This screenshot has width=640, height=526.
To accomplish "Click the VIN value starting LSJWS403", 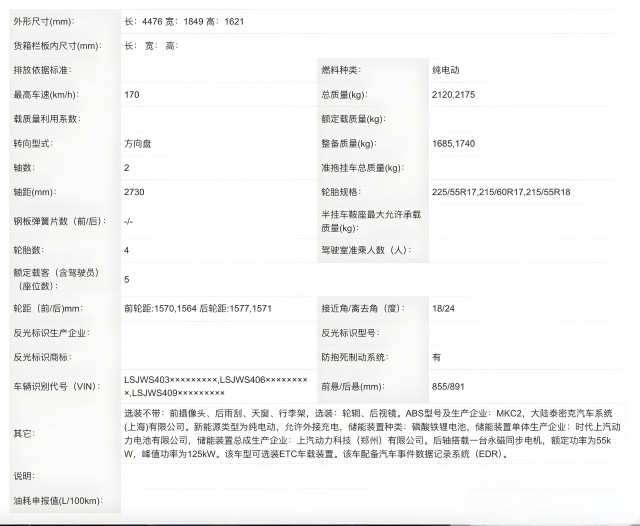I will [x=216, y=386].
